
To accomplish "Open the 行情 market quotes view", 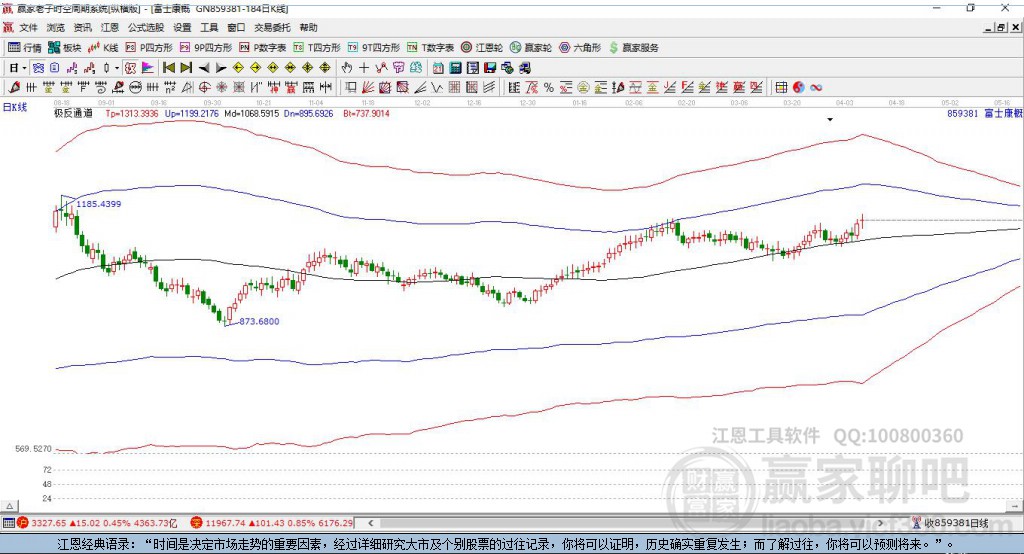I will click(x=24, y=48).
